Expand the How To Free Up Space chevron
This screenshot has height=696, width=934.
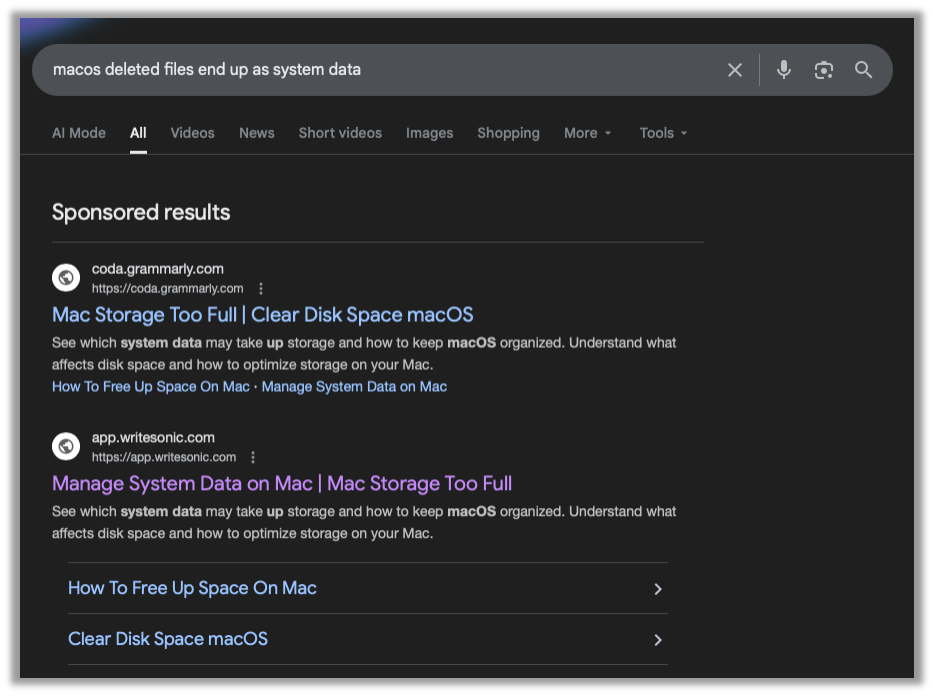coord(658,588)
